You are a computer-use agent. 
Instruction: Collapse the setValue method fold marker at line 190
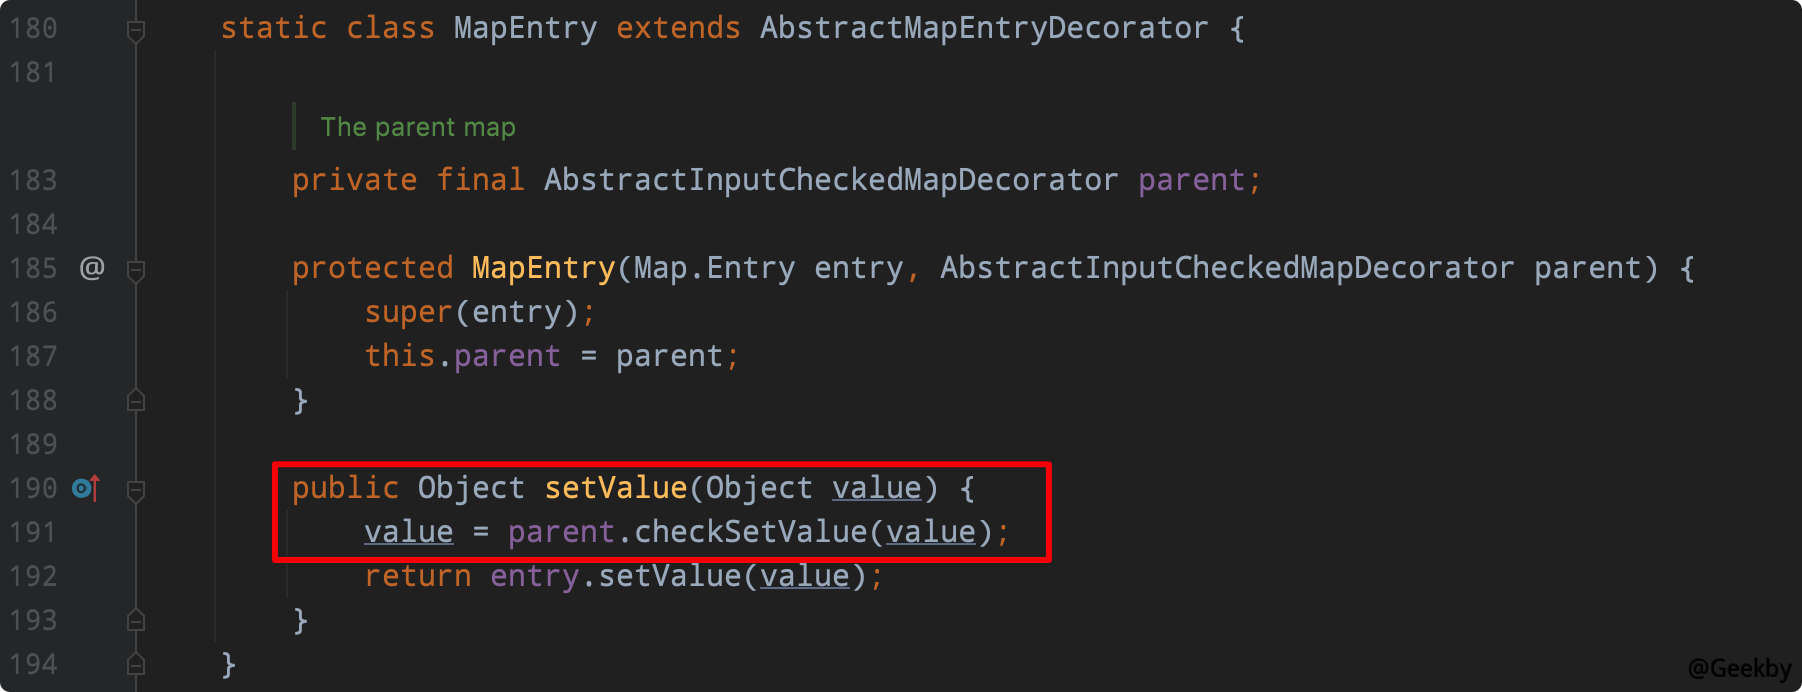[136, 490]
